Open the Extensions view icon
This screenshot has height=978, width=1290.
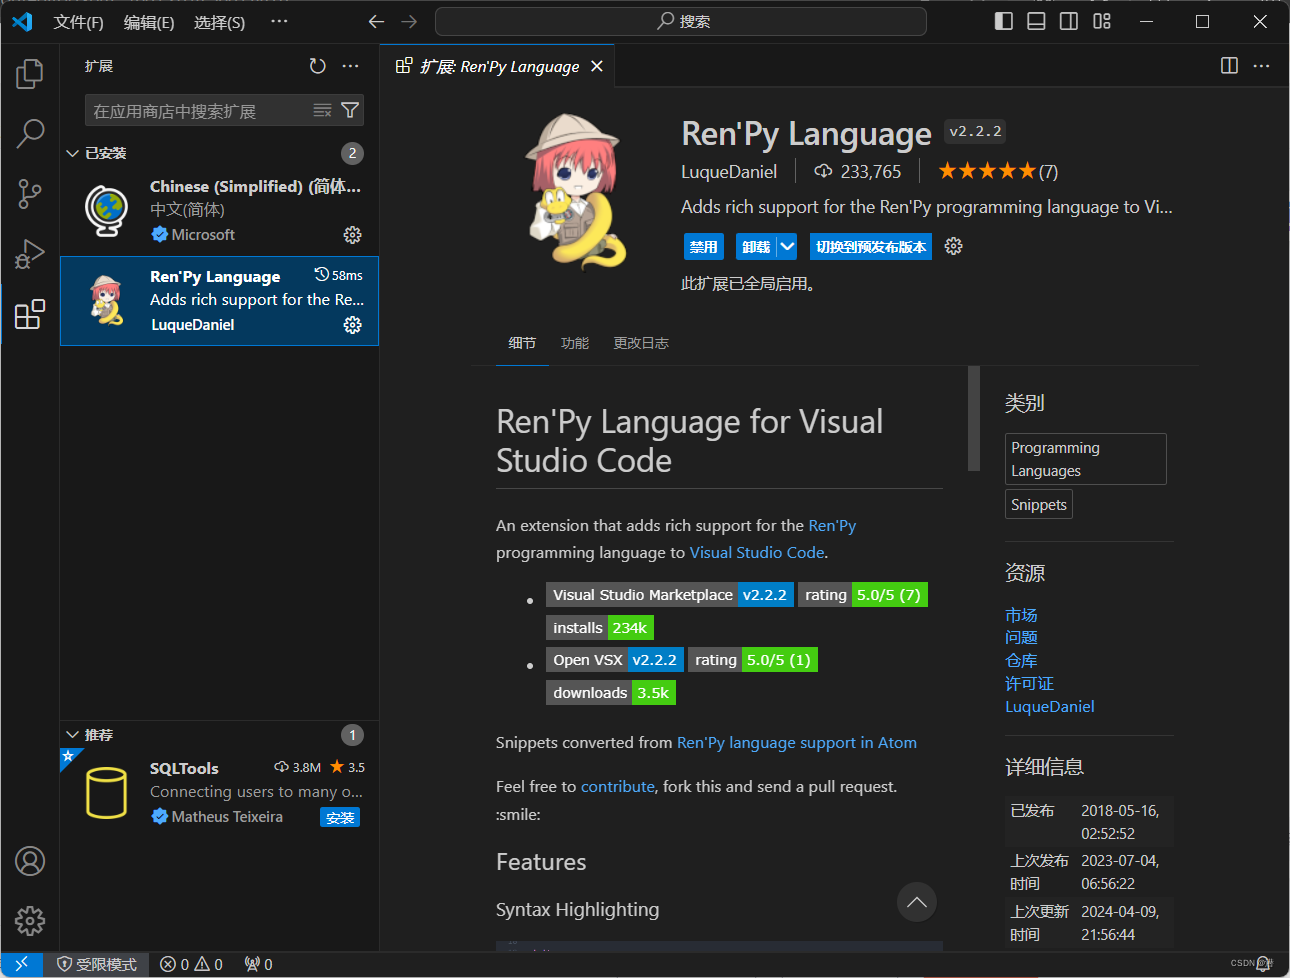[x=30, y=314]
